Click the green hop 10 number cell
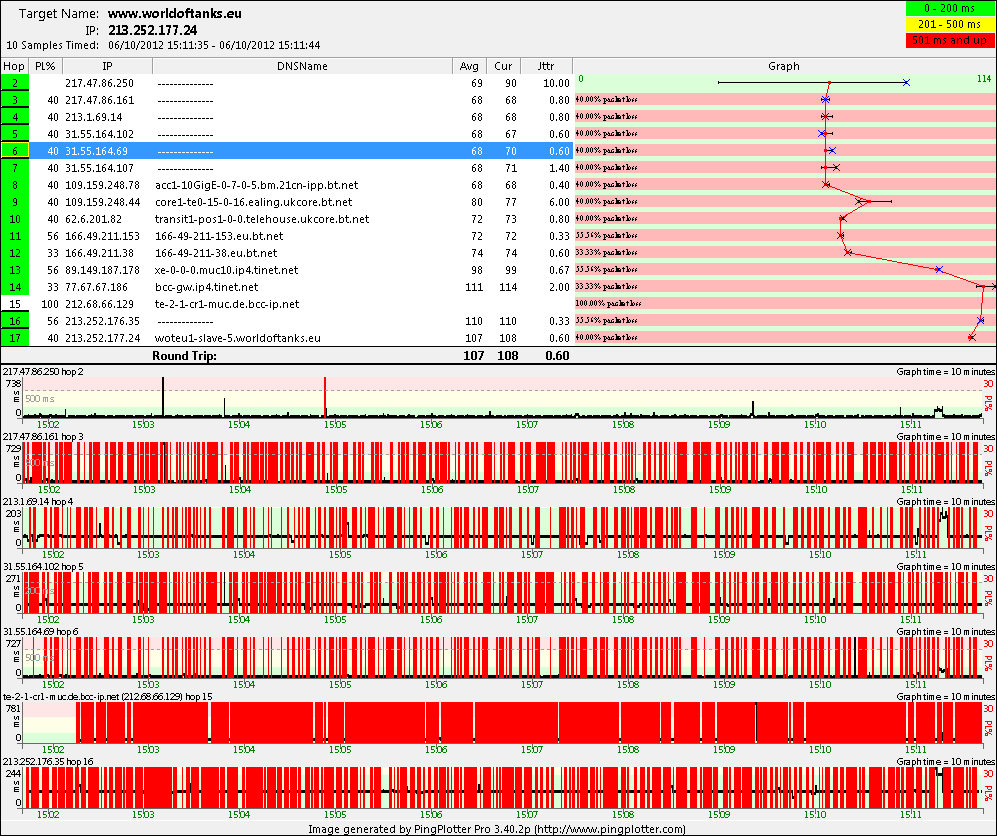 (14, 219)
